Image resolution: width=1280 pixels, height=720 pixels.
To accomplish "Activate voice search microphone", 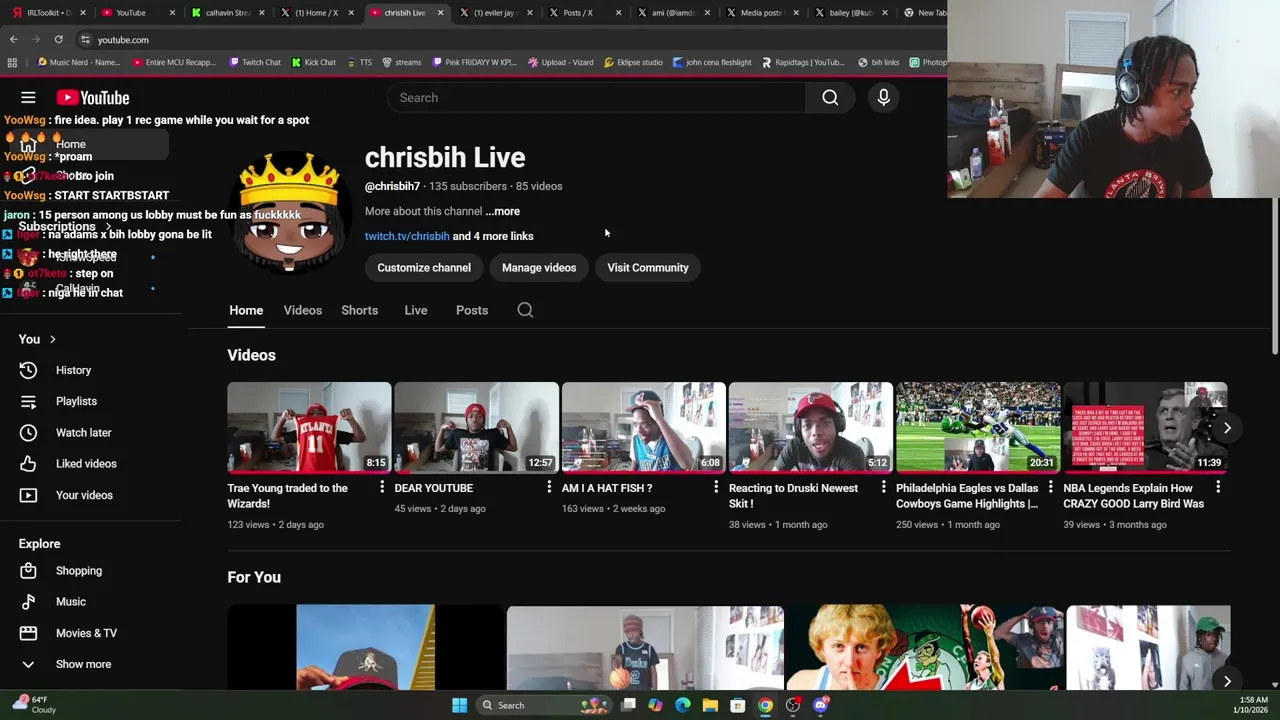I will (x=883, y=97).
